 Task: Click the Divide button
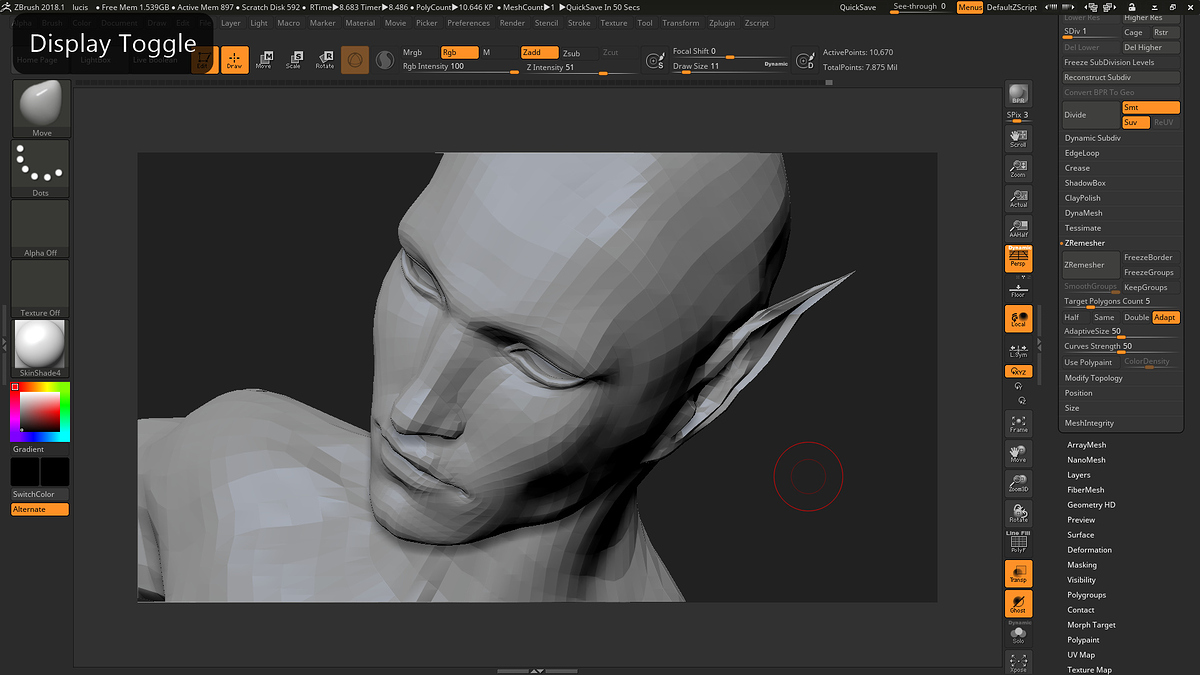(1090, 115)
